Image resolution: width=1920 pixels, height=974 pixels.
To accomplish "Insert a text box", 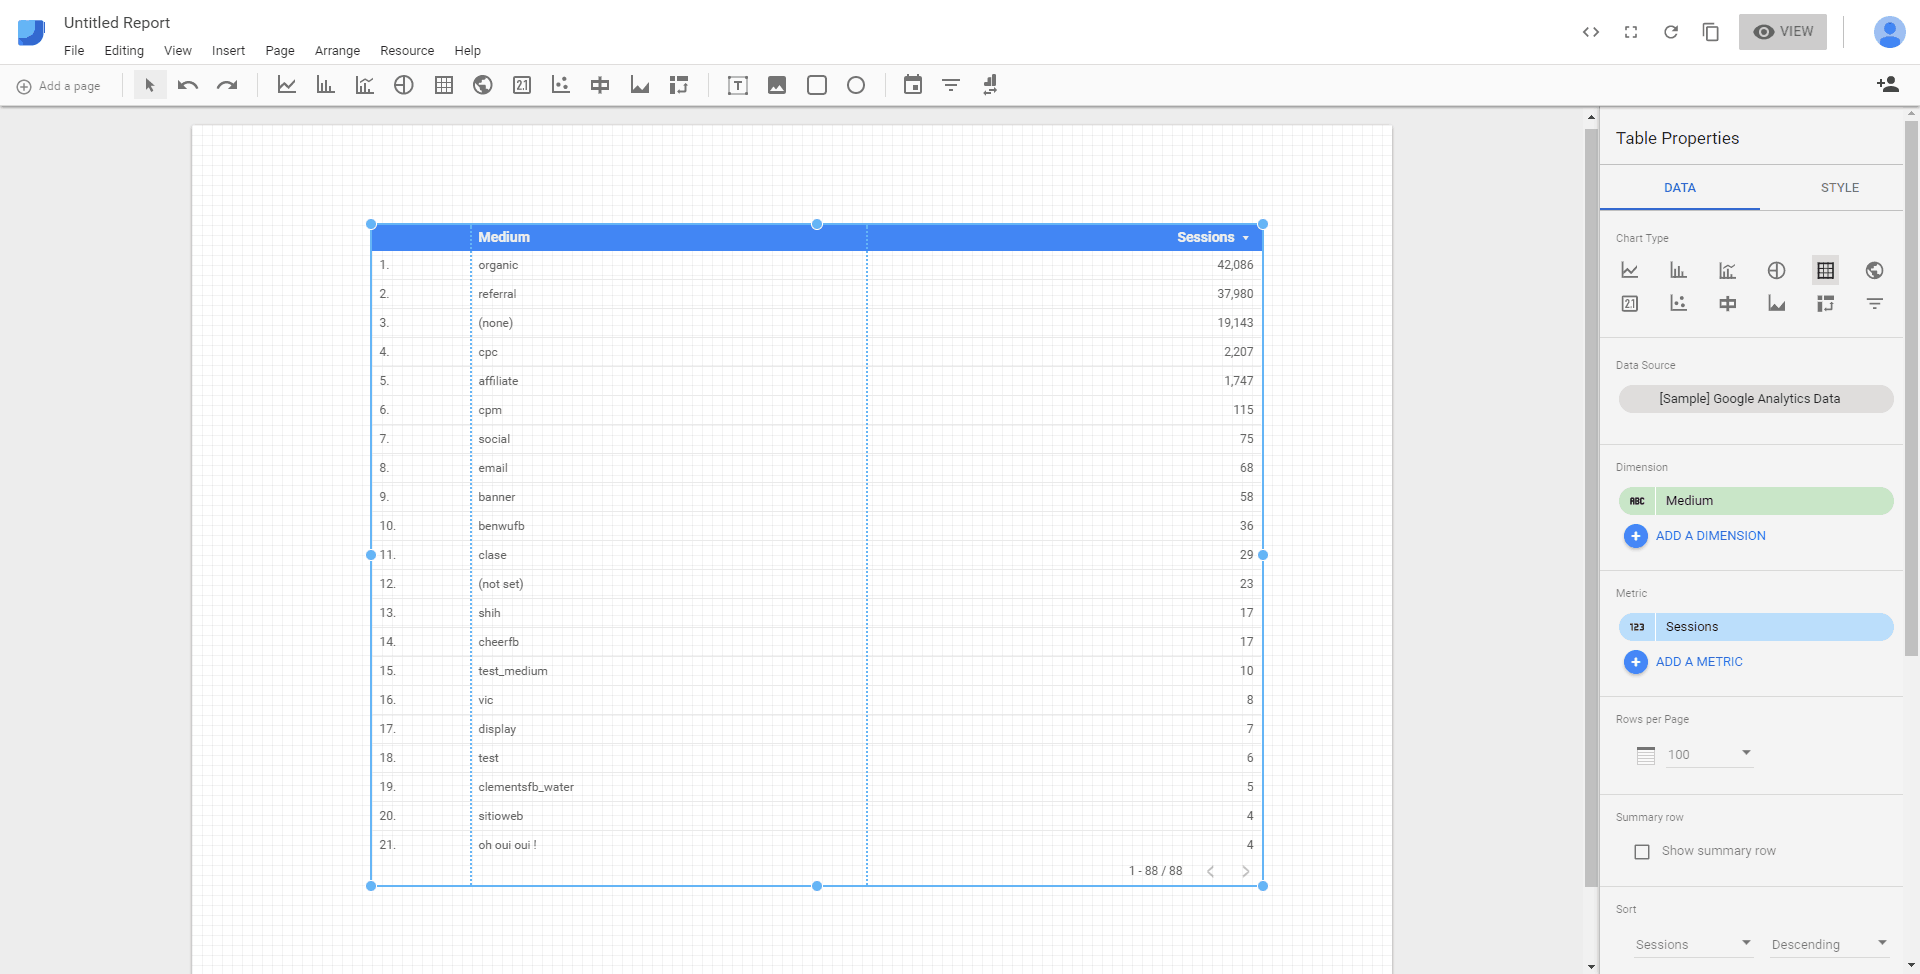I will (x=737, y=85).
